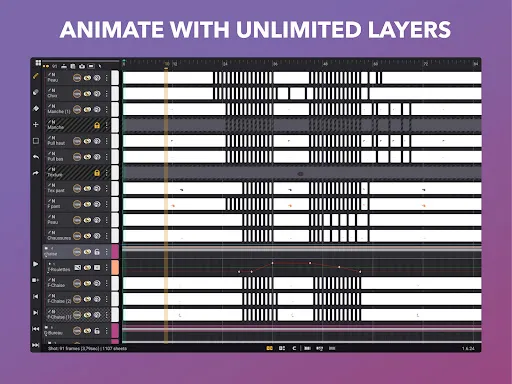
Task: Select the fill bucket tool
Action: [x=36, y=108]
